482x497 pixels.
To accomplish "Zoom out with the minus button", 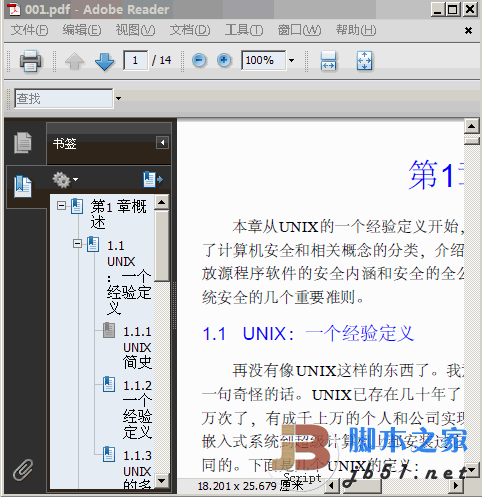I will (199, 60).
